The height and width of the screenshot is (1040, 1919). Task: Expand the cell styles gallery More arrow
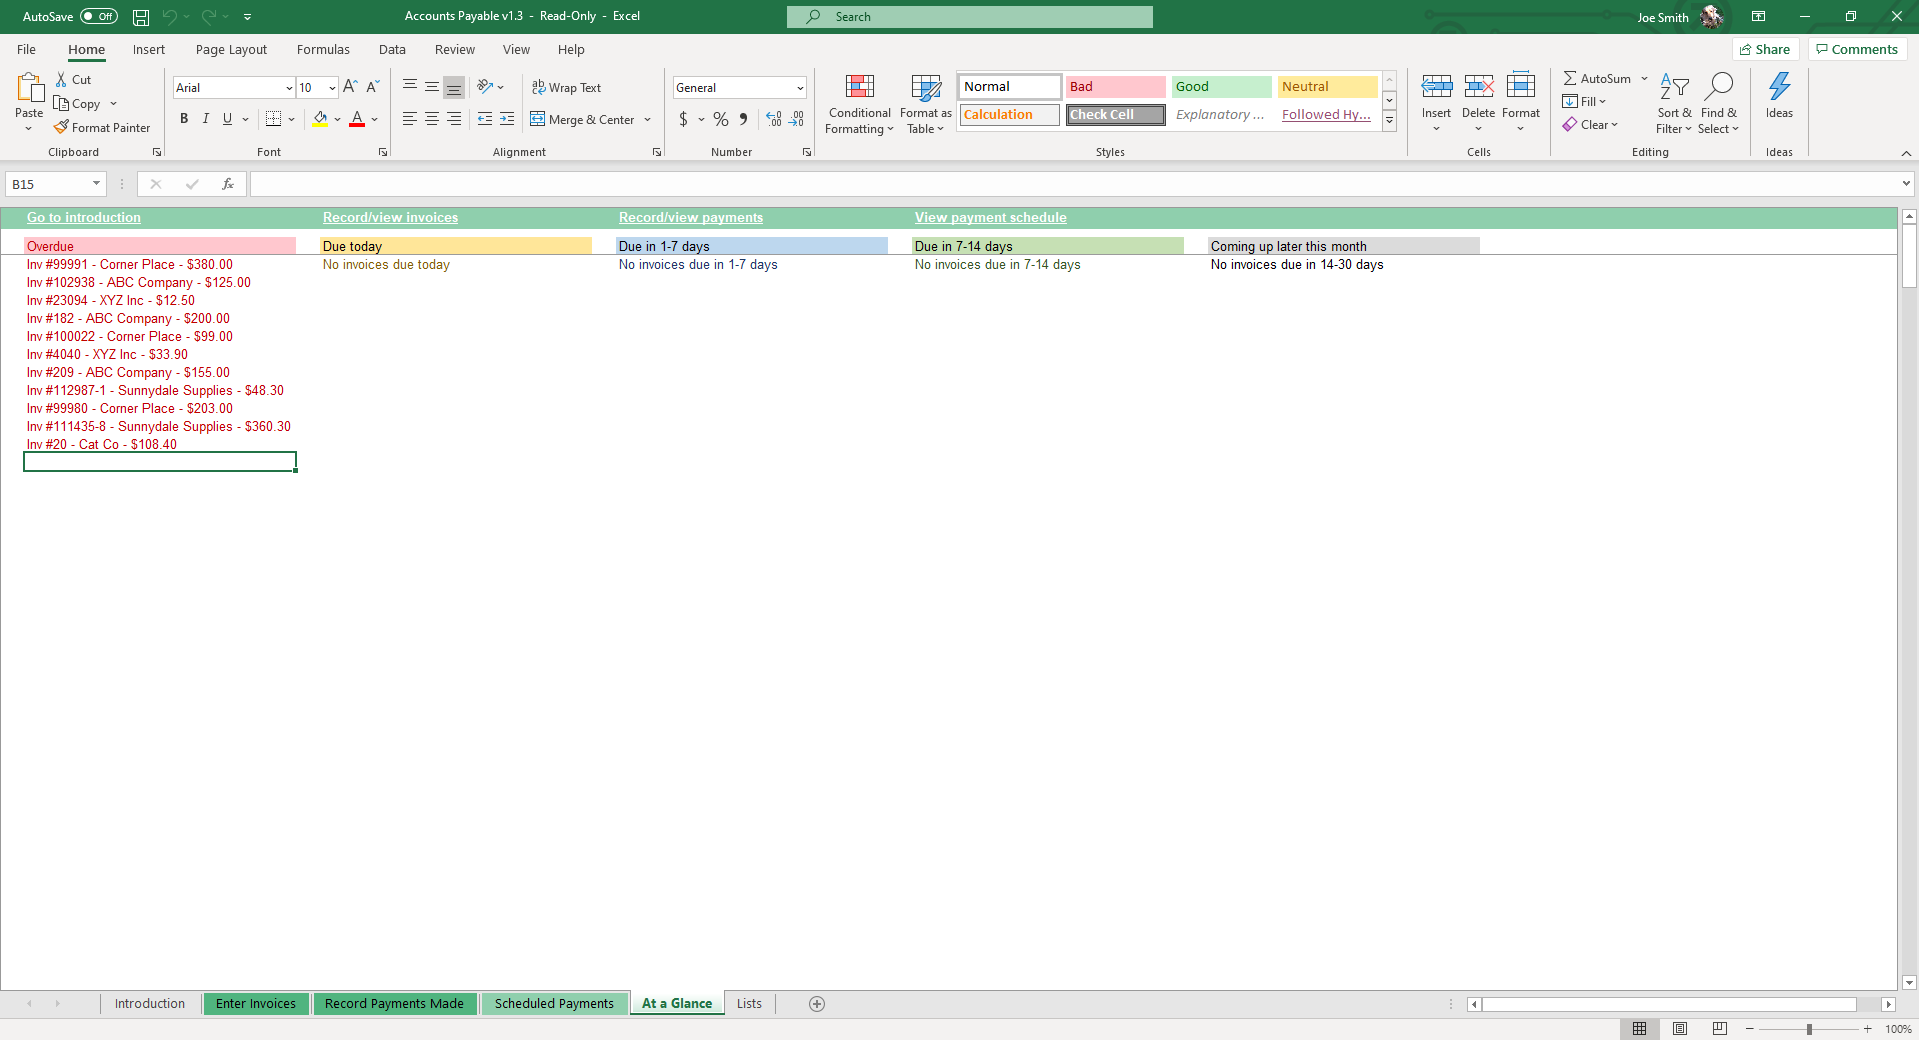pos(1389,121)
